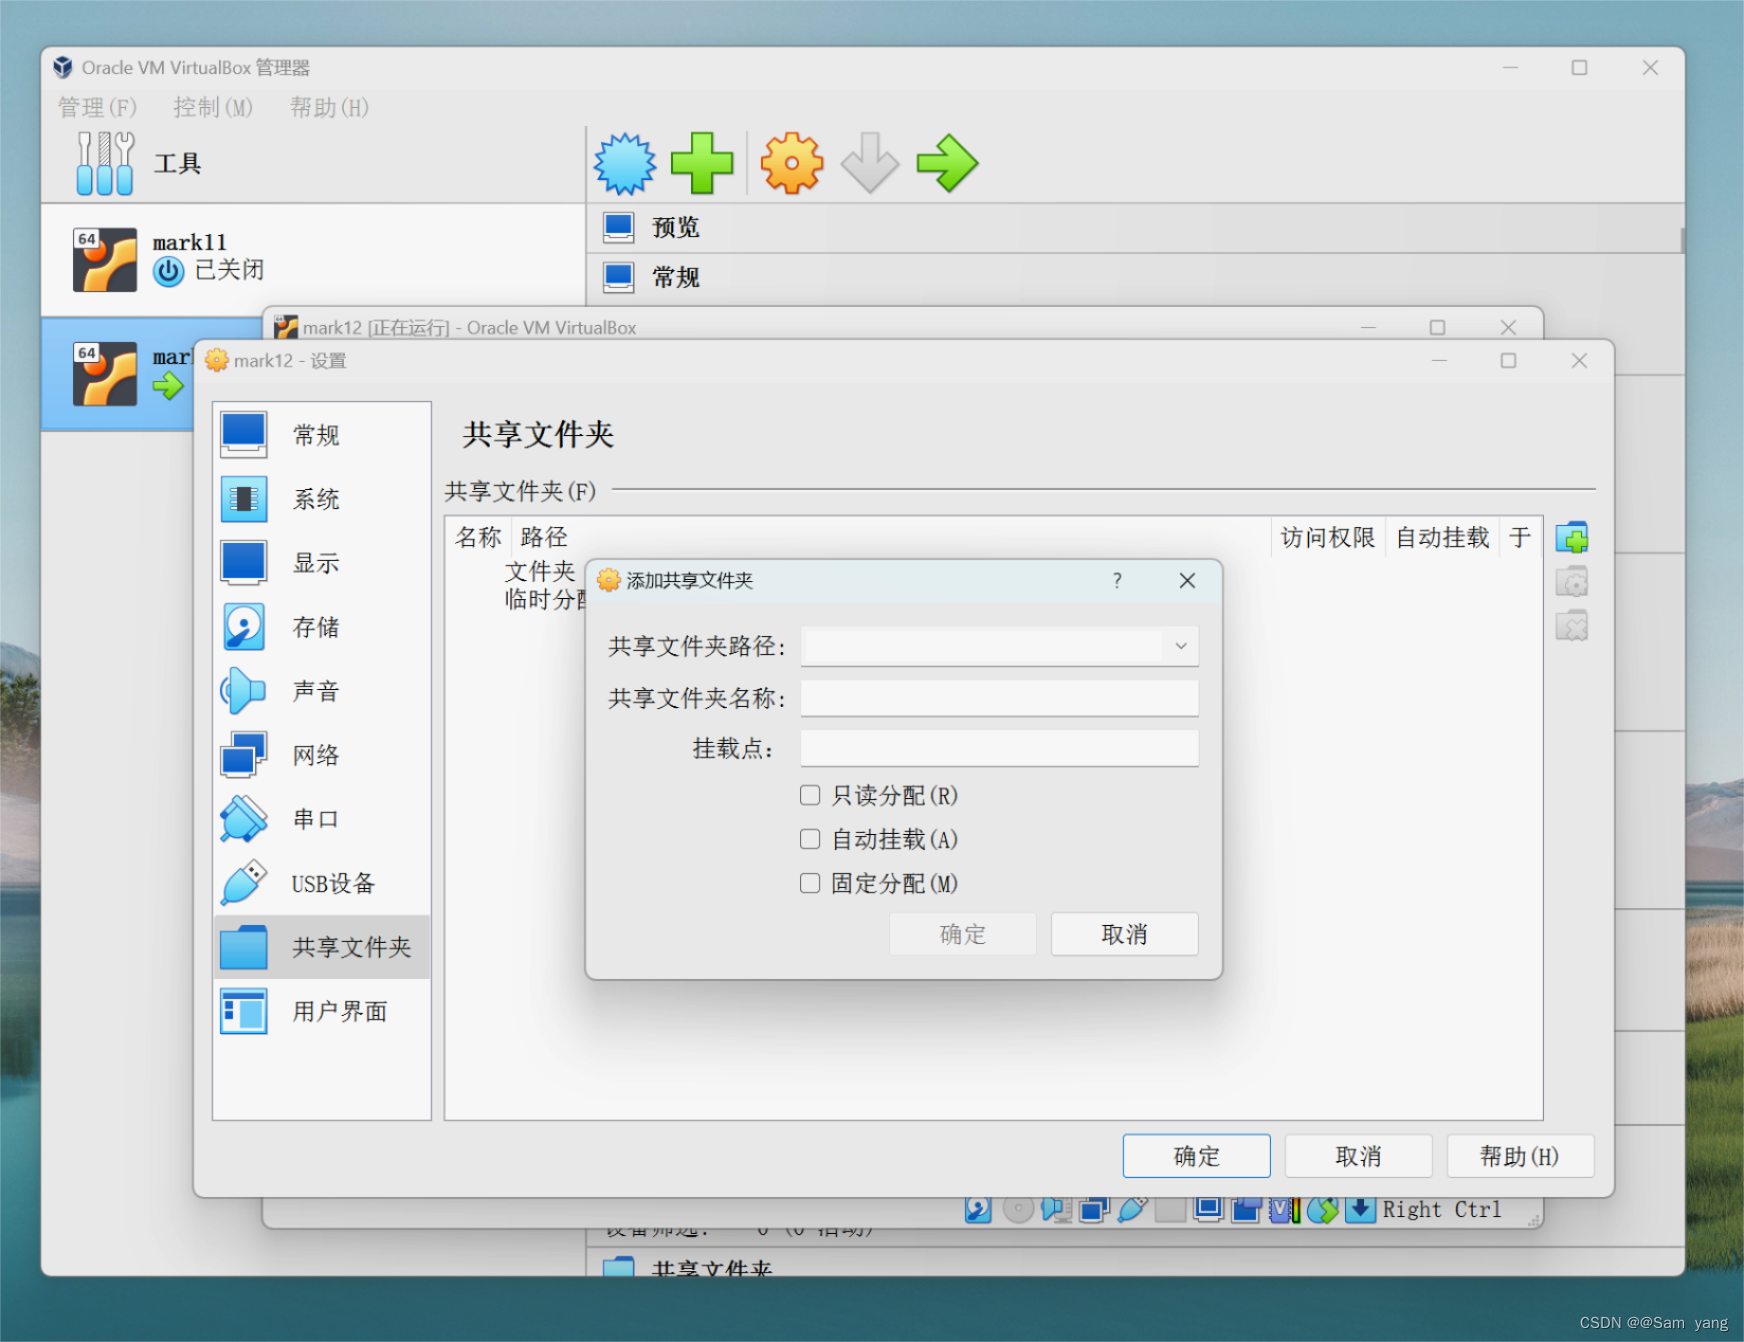Click the 帮助(H) button in settings
The width and height of the screenshot is (1744, 1342).
tap(1520, 1156)
